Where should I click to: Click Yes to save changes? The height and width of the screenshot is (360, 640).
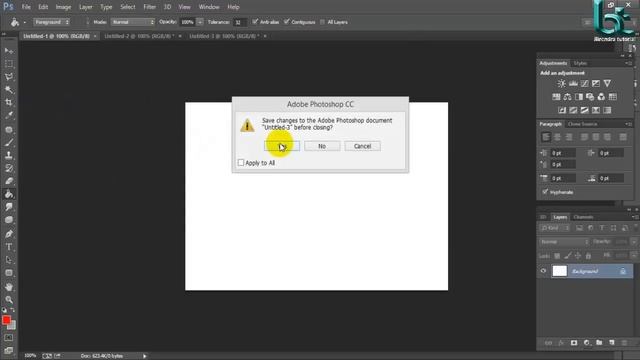(x=282, y=146)
